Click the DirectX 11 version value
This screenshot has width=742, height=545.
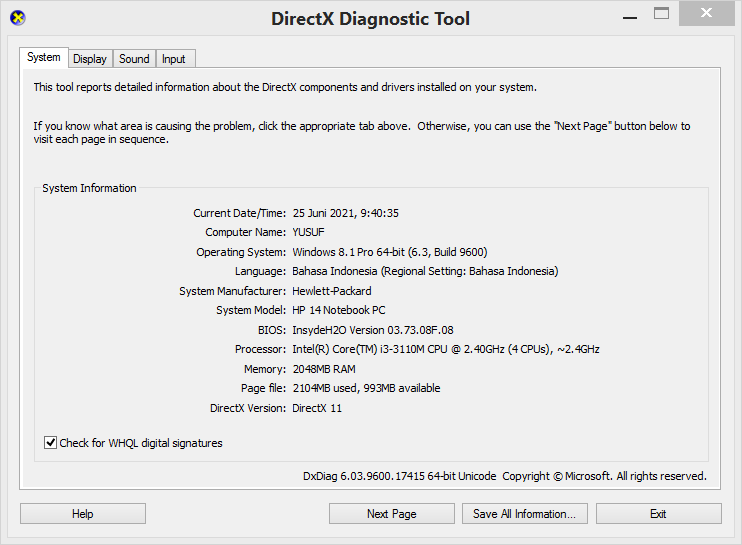tap(317, 408)
